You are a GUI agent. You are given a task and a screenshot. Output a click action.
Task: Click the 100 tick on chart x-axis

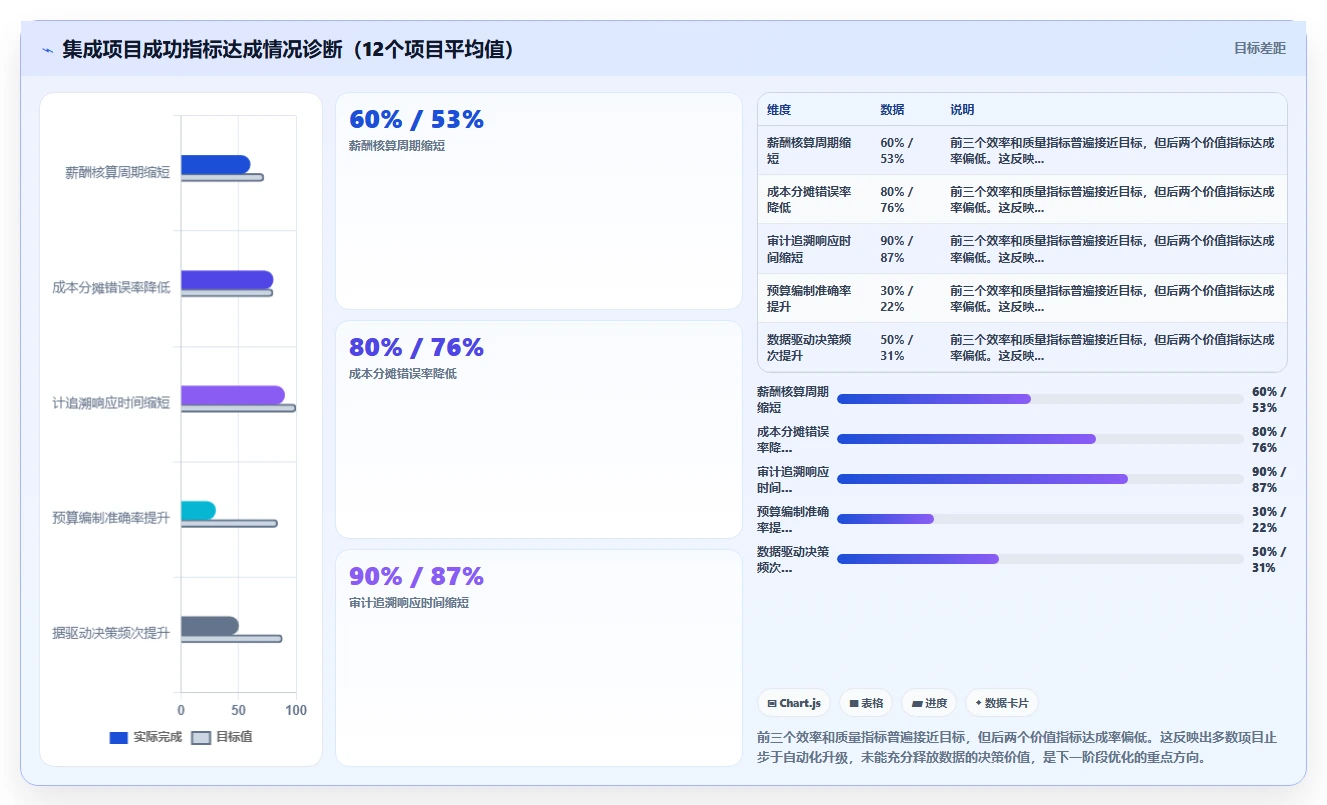[296, 710]
